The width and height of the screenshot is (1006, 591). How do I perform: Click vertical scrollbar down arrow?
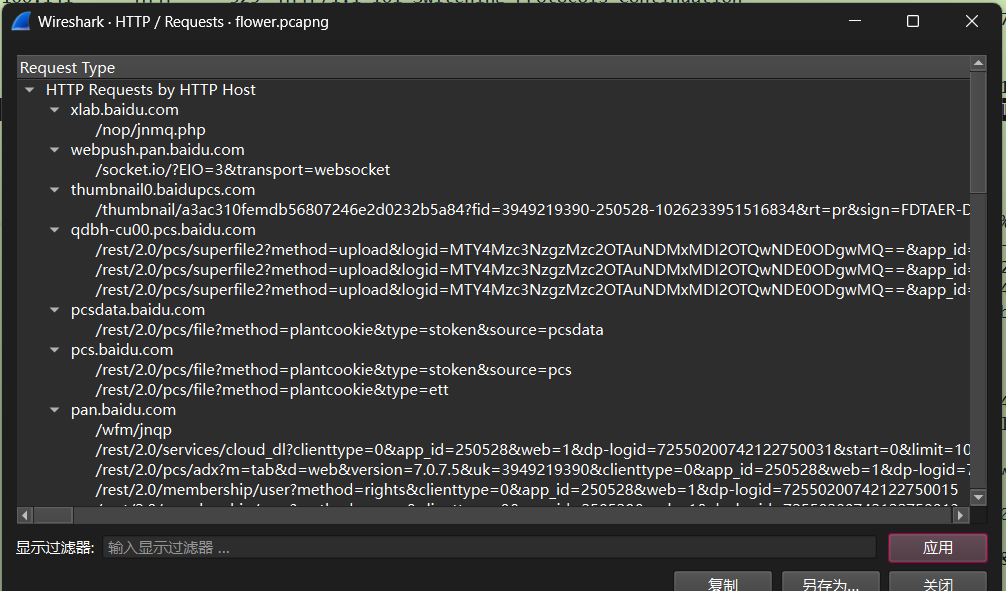tap(978, 497)
